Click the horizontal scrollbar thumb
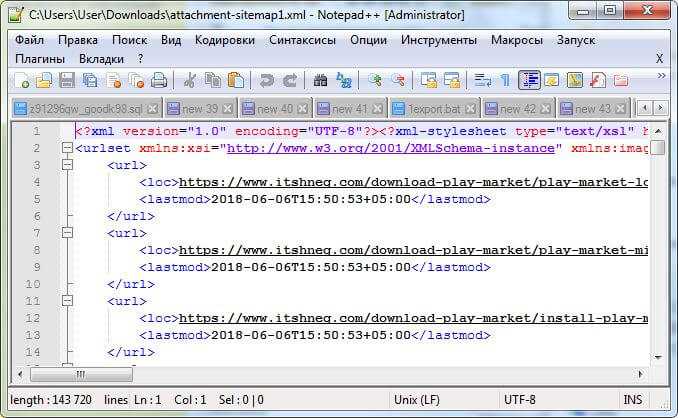 tap(81, 374)
